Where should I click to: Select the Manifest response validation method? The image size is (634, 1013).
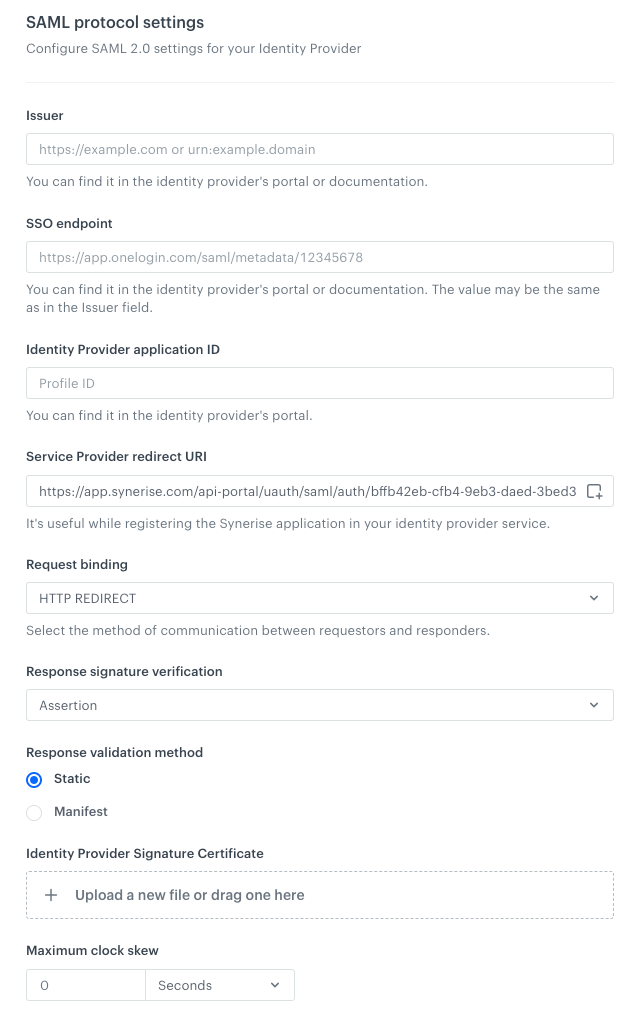tap(34, 812)
